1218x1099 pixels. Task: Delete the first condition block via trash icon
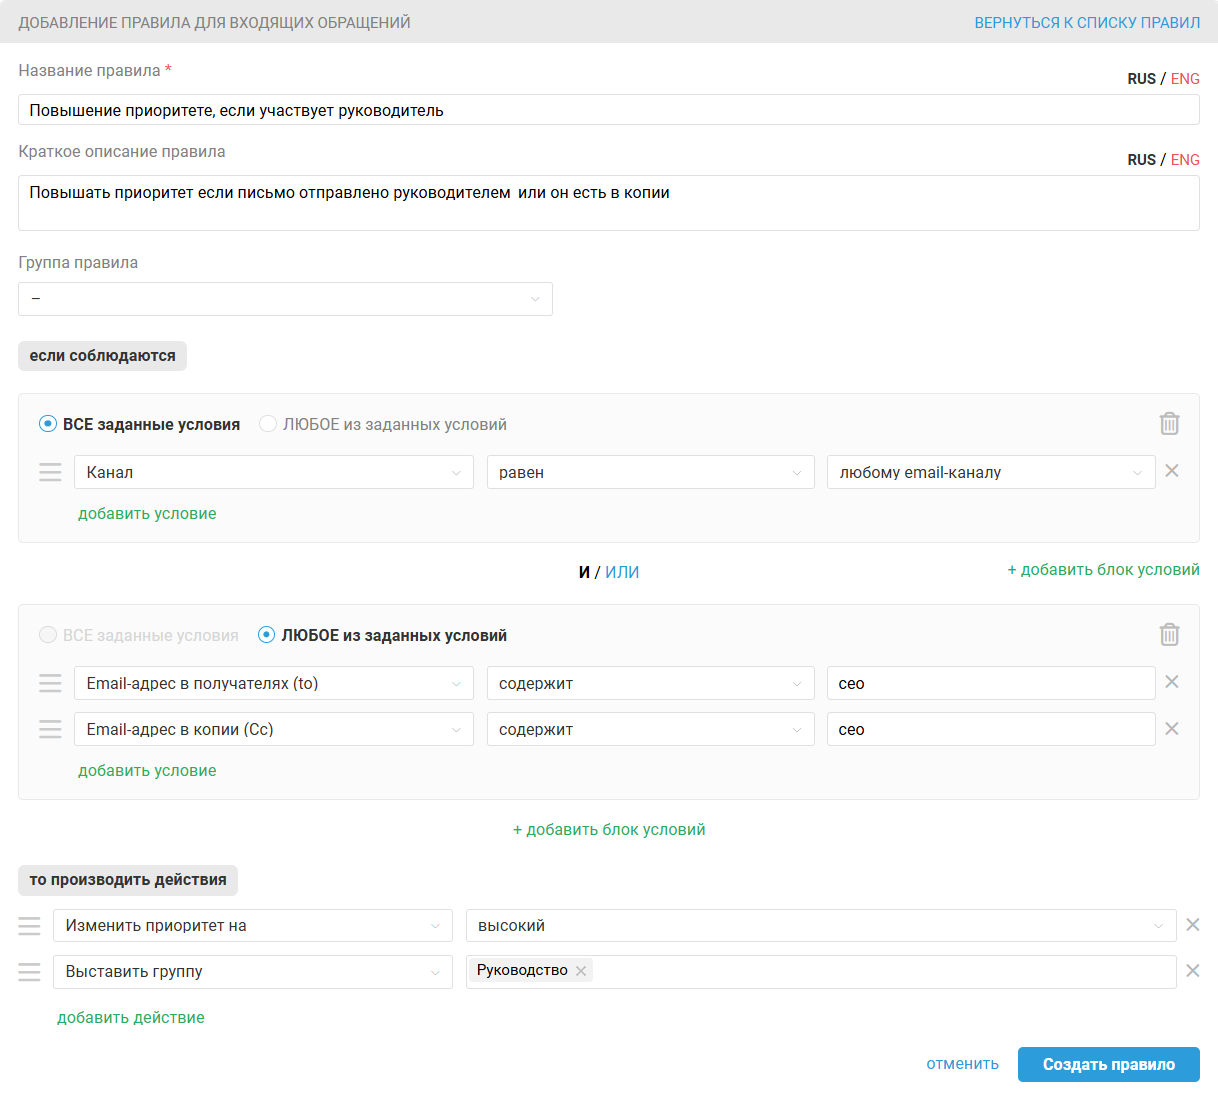[1169, 424]
